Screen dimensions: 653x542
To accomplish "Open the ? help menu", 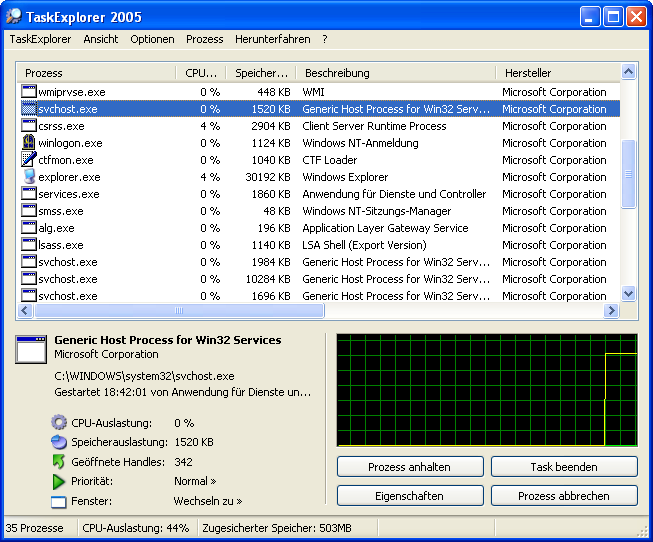I will point(324,39).
